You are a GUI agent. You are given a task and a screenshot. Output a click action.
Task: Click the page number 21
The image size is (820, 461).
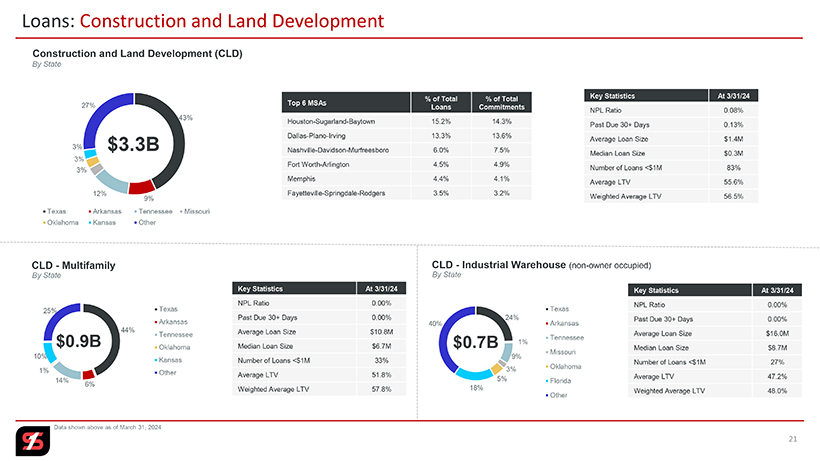tap(793, 439)
